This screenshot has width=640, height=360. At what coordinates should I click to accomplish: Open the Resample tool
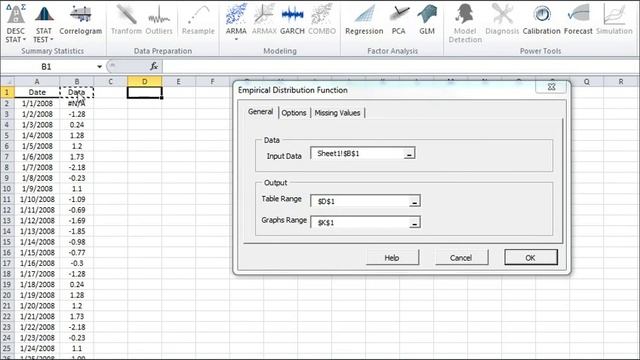click(x=198, y=20)
